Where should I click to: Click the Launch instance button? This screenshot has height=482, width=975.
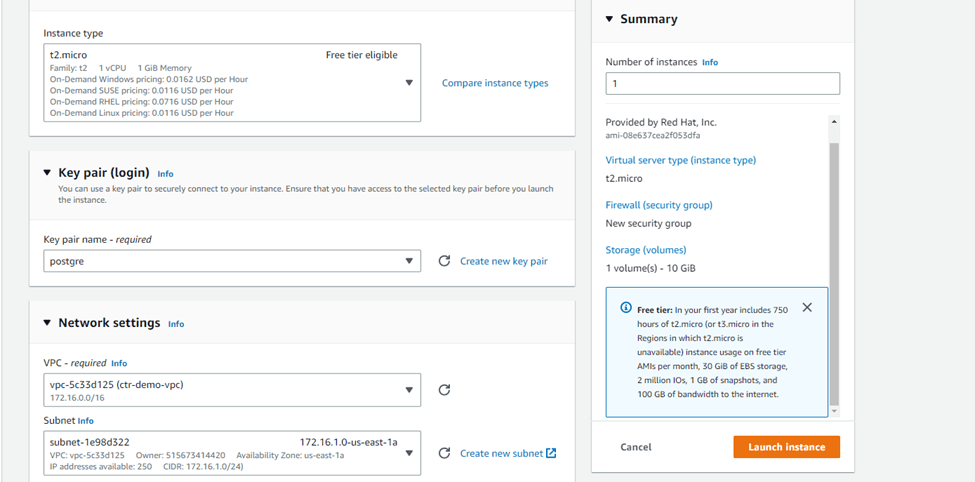click(x=786, y=447)
